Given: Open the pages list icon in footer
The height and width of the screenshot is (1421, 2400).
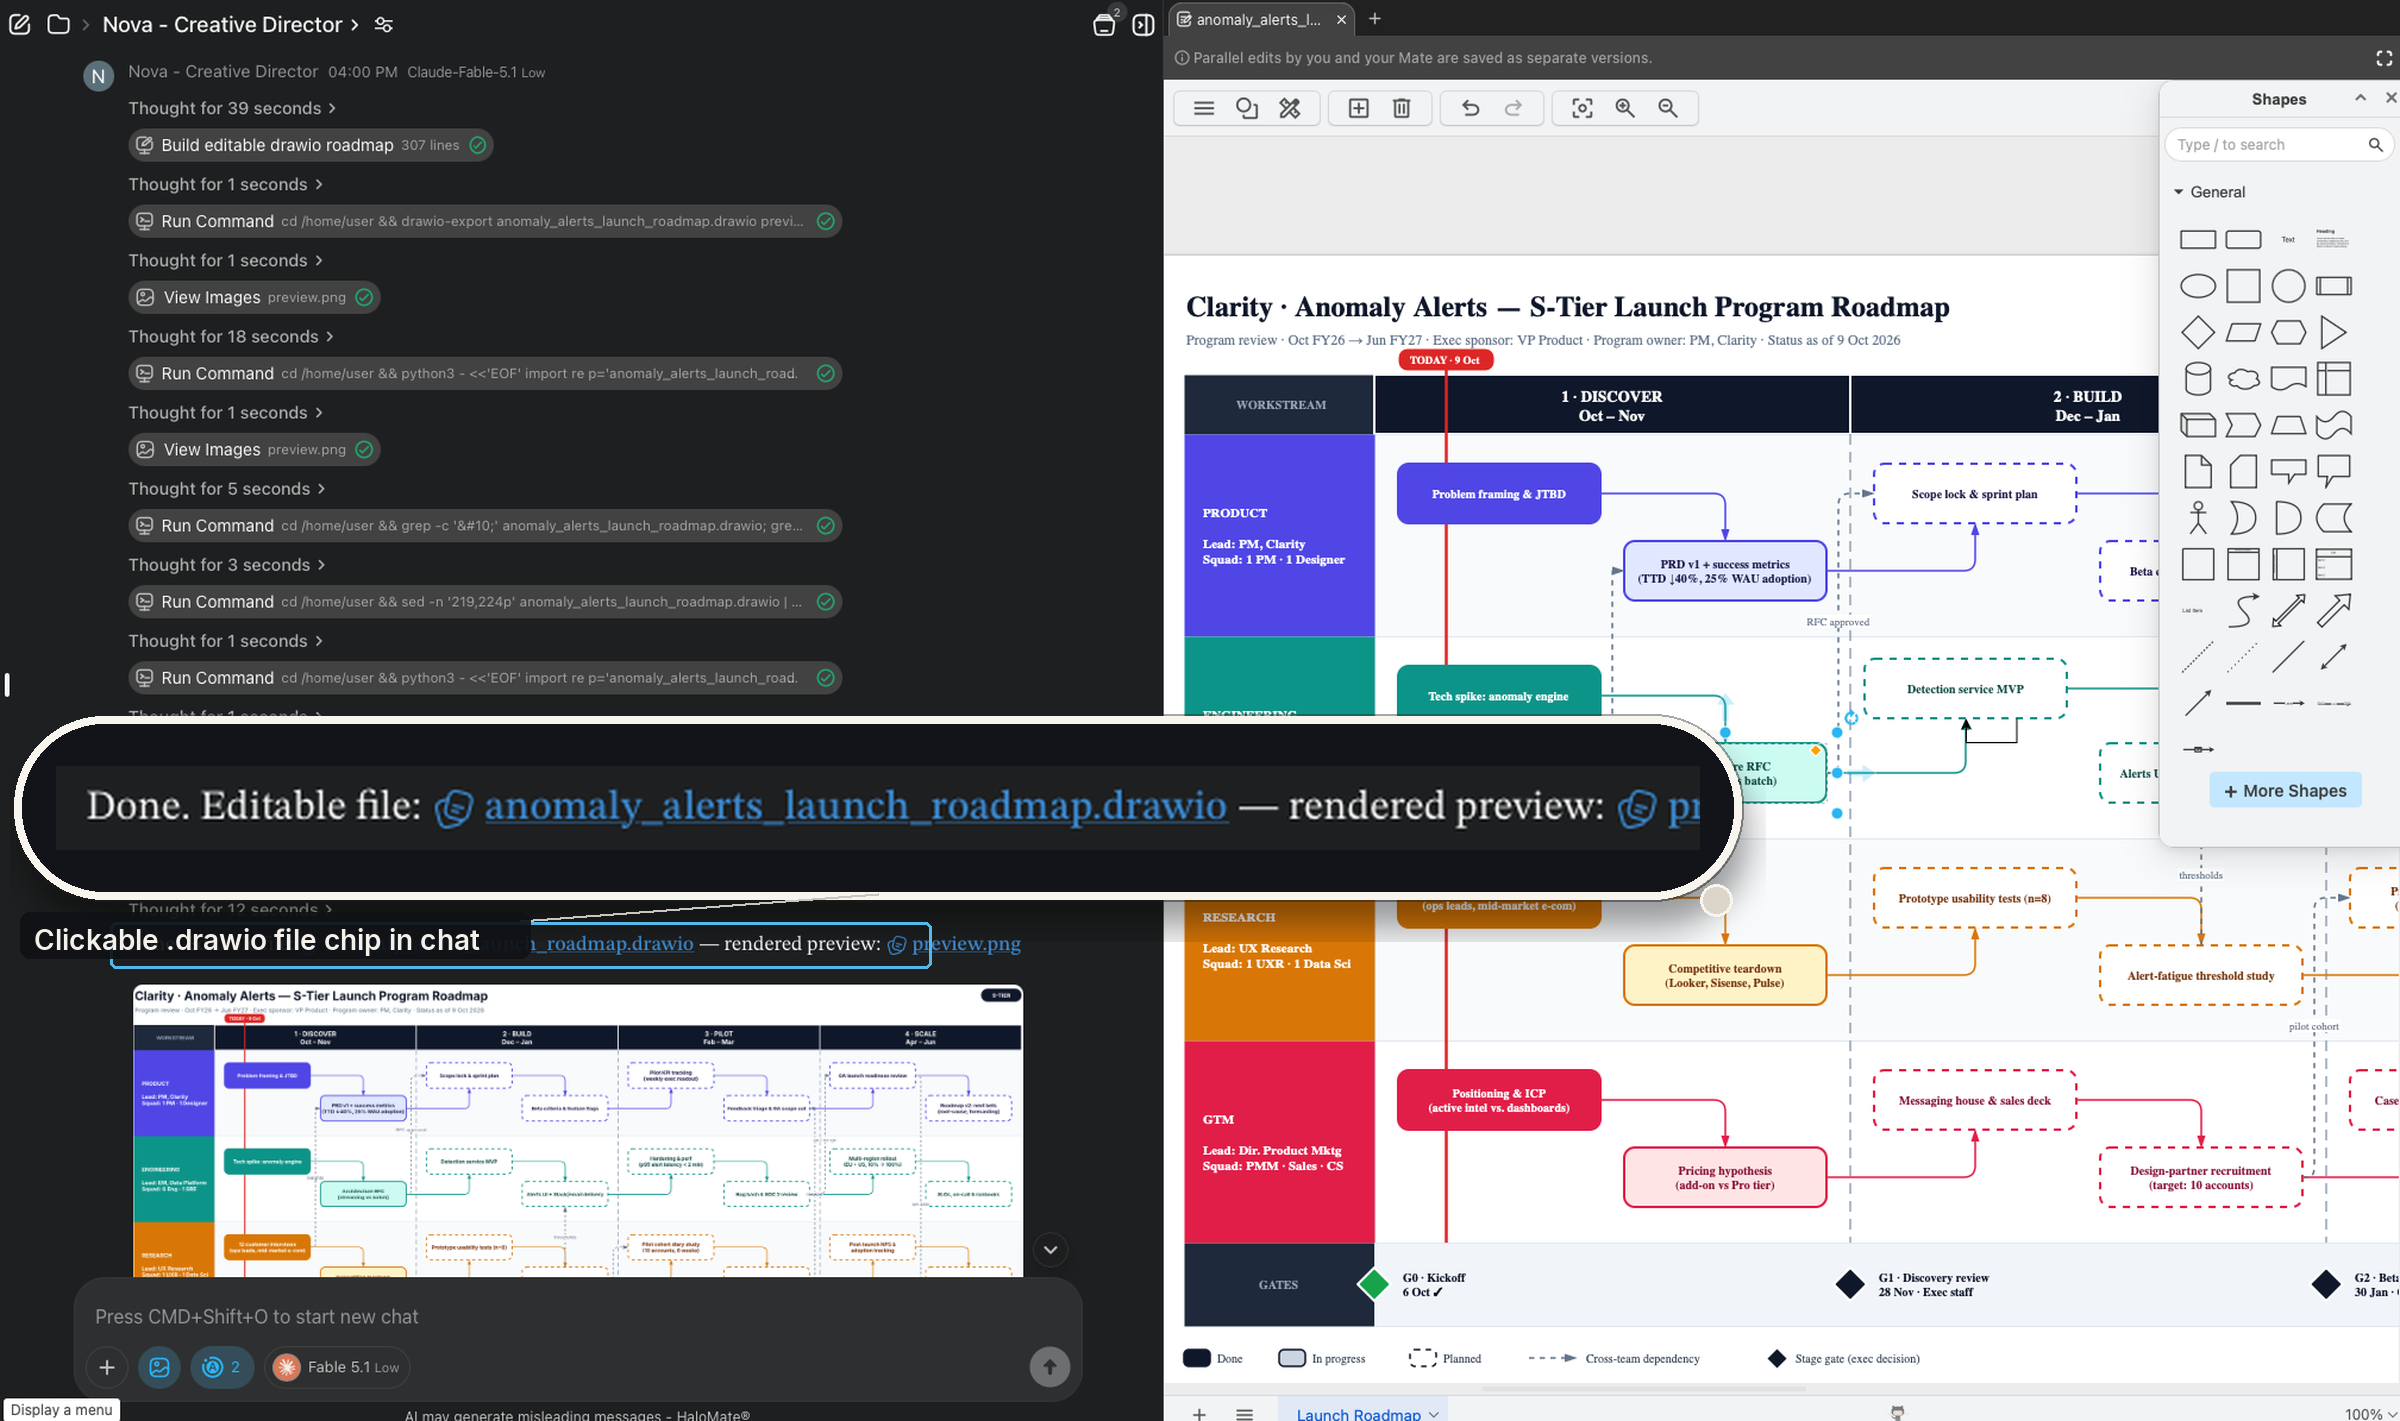Looking at the screenshot, I should 1244,1413.
